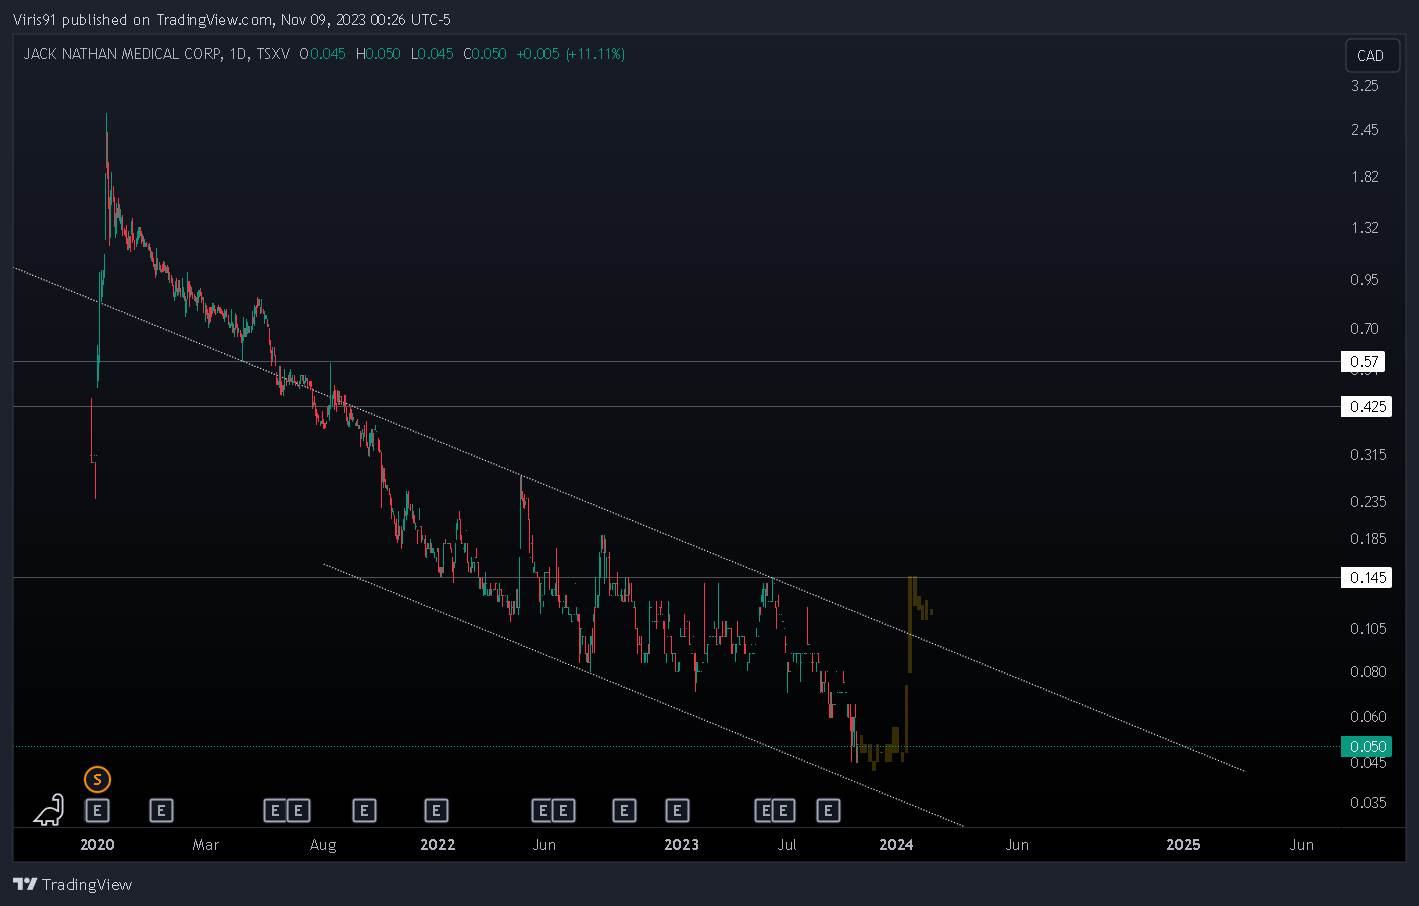Viewport: 1419px width, 906px height.
Task: Click the 0.70 price axis value
Action: (x=1365, y=329)
